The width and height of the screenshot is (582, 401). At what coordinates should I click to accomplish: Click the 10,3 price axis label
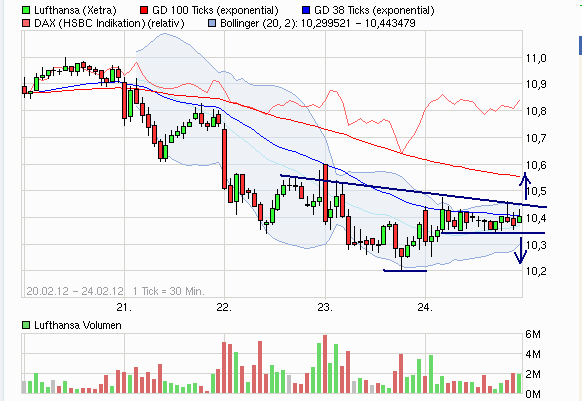pyautogui.click(x=536, y=245)
